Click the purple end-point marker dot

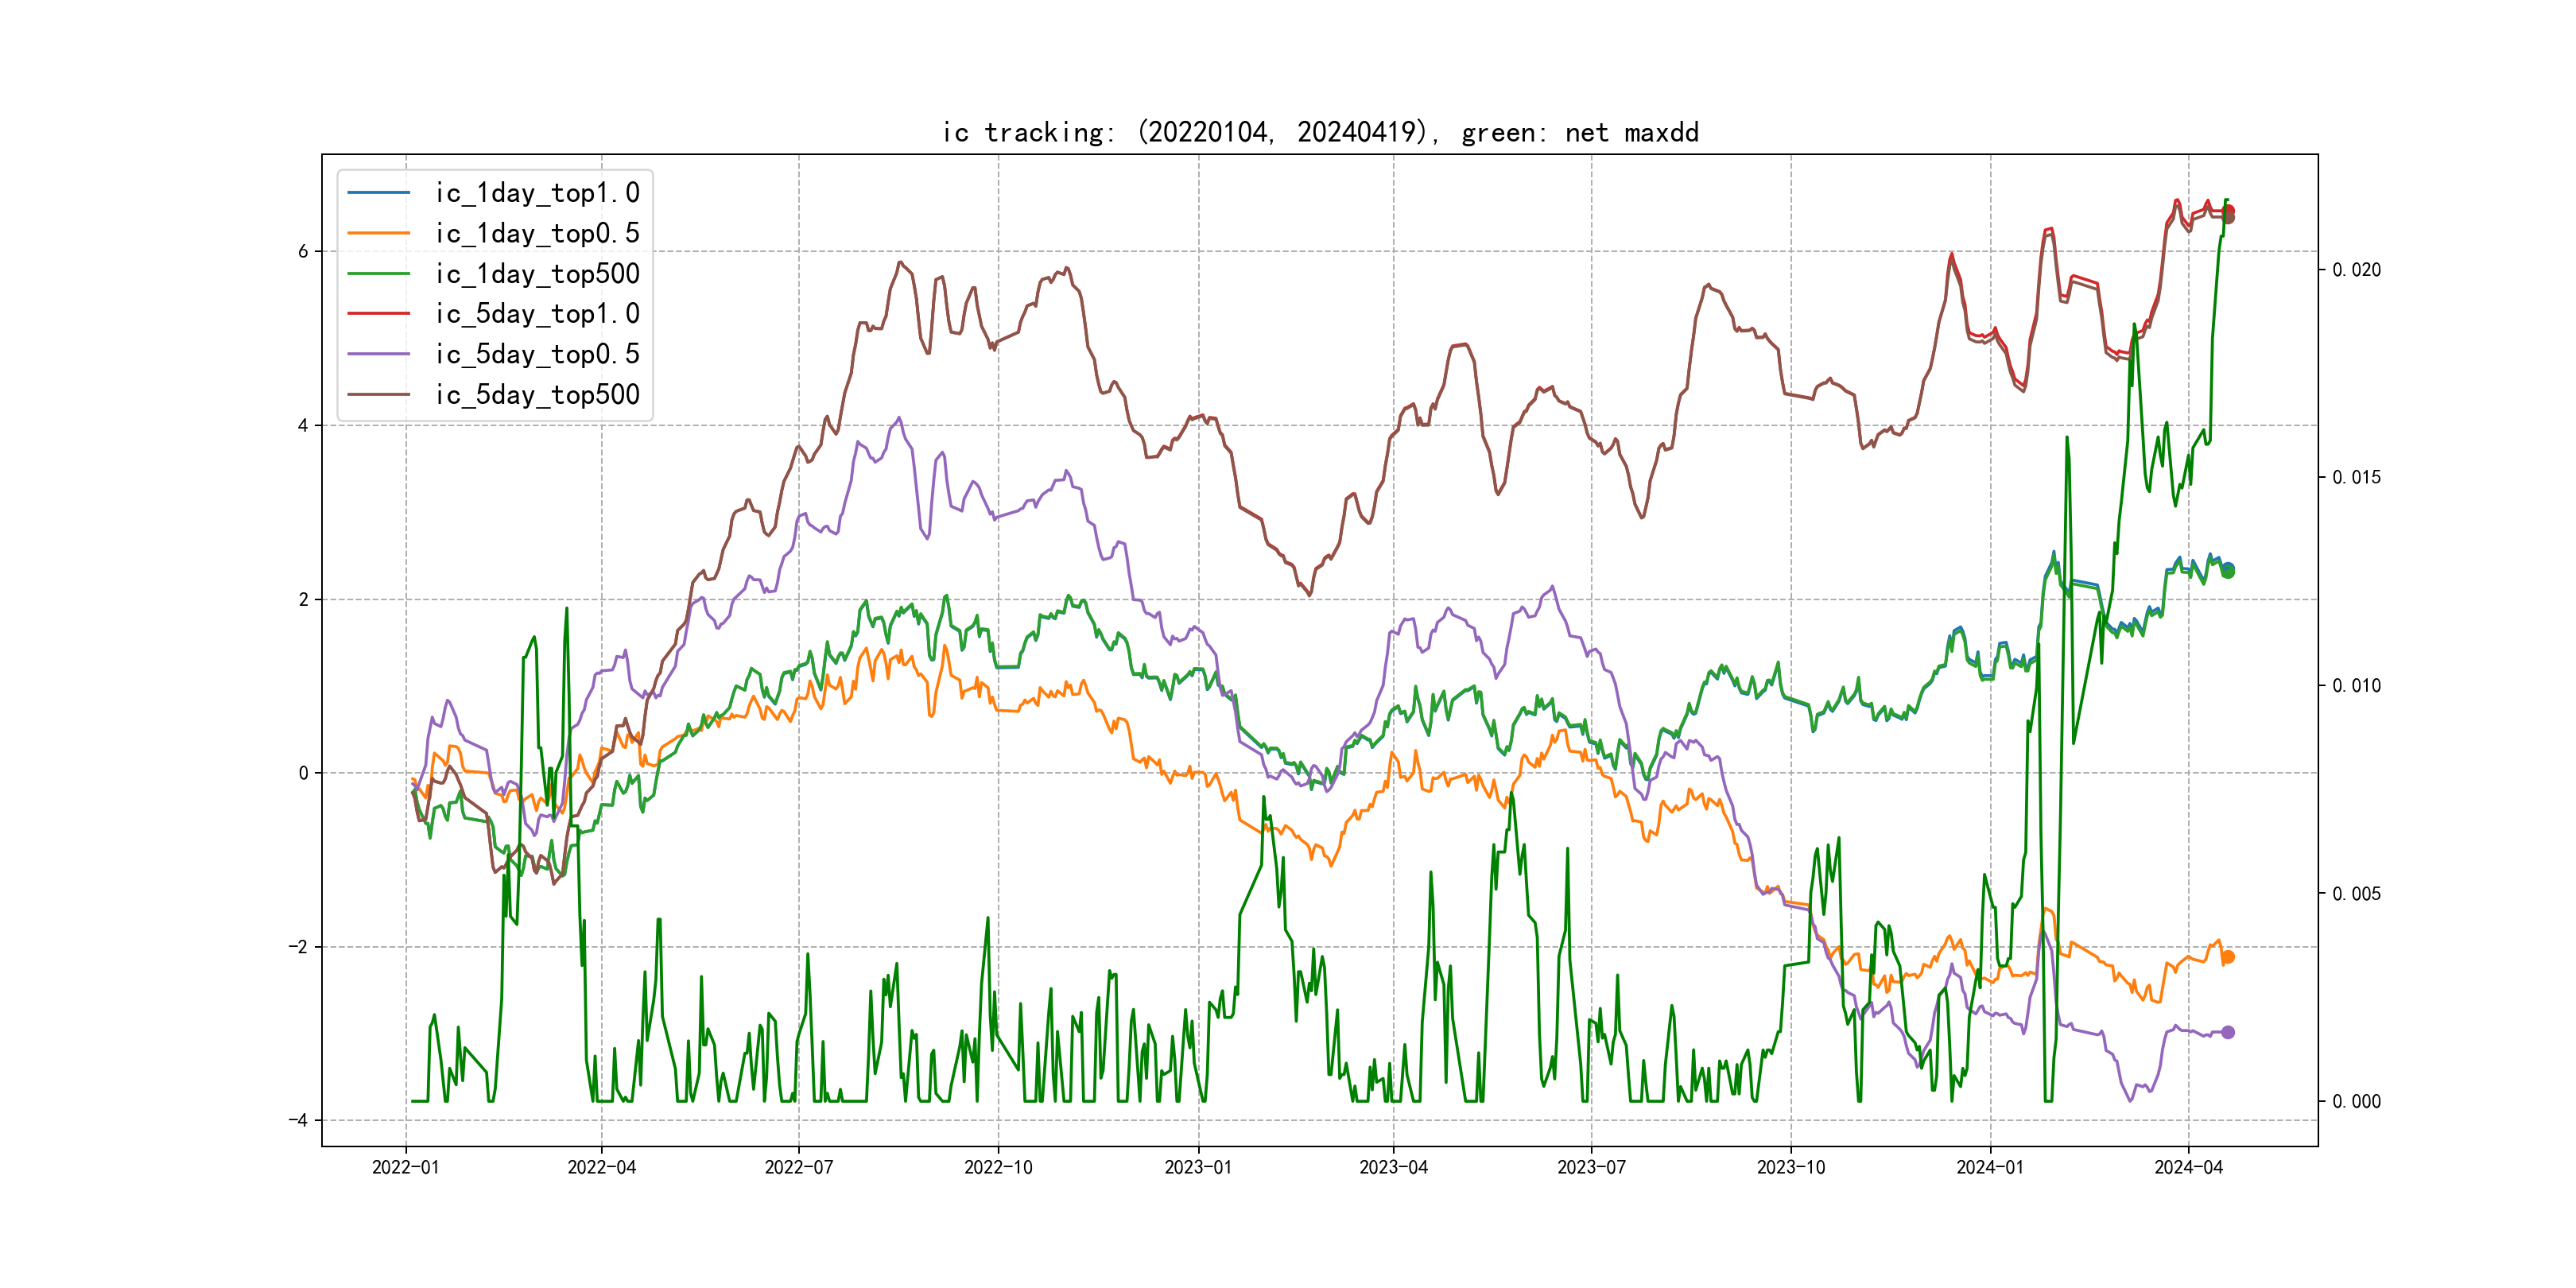point(2228,1032)
